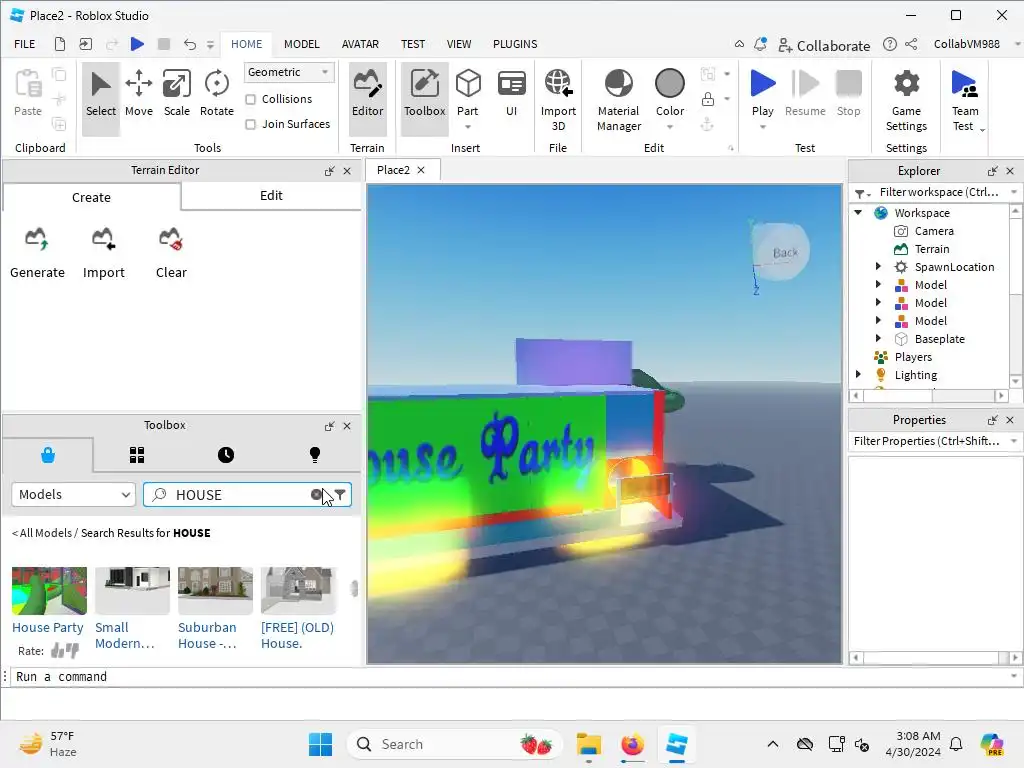Select the House Party thumbnail
Image resolution: width=1024 pixels, height=768 pixels.
click(49, 590)
